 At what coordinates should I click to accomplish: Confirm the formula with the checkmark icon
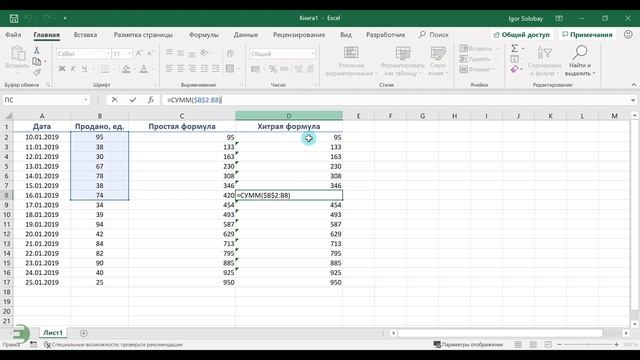coord(133,100)
